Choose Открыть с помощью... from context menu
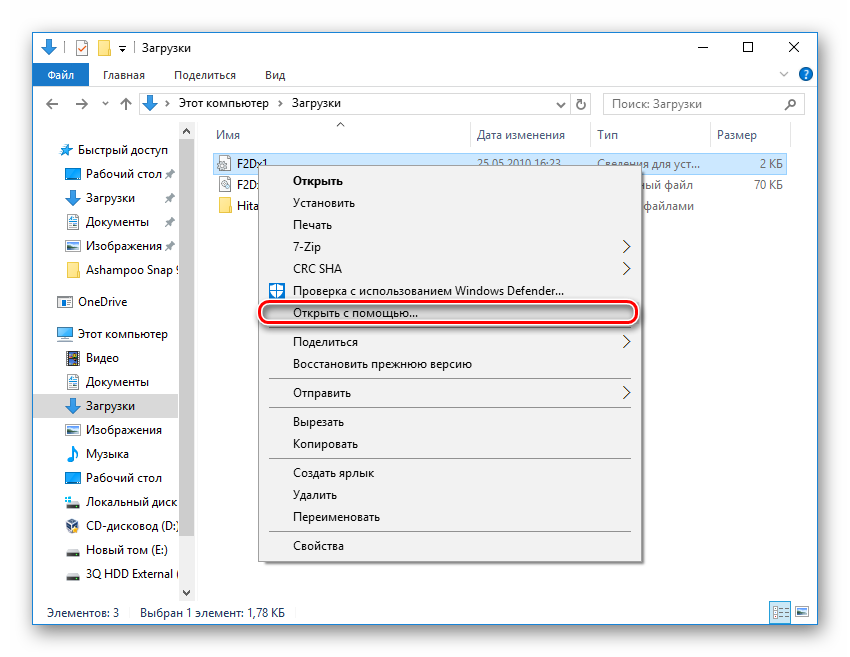Image resolution: width=850 pixels, height=657 pixels. tap(355, 313)
